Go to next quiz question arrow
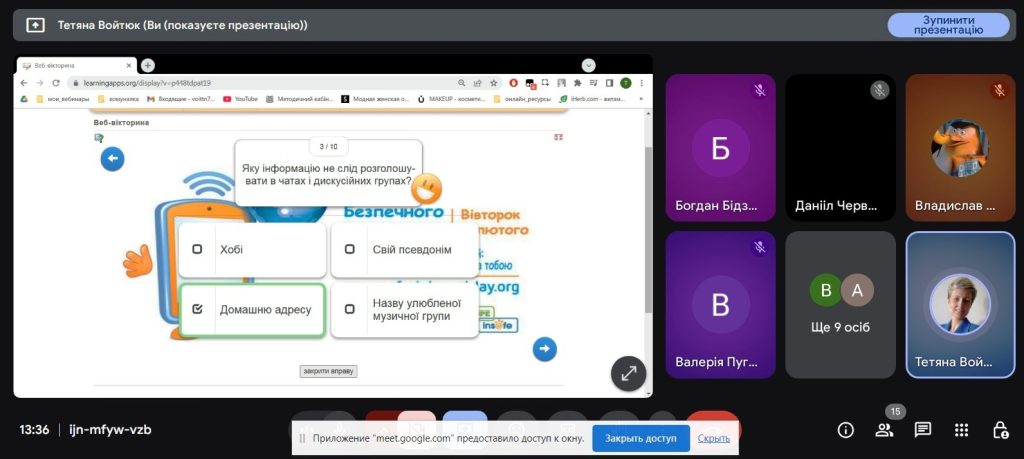The width and height of the screenshot is (1024, 459). (x=544, y=348)
